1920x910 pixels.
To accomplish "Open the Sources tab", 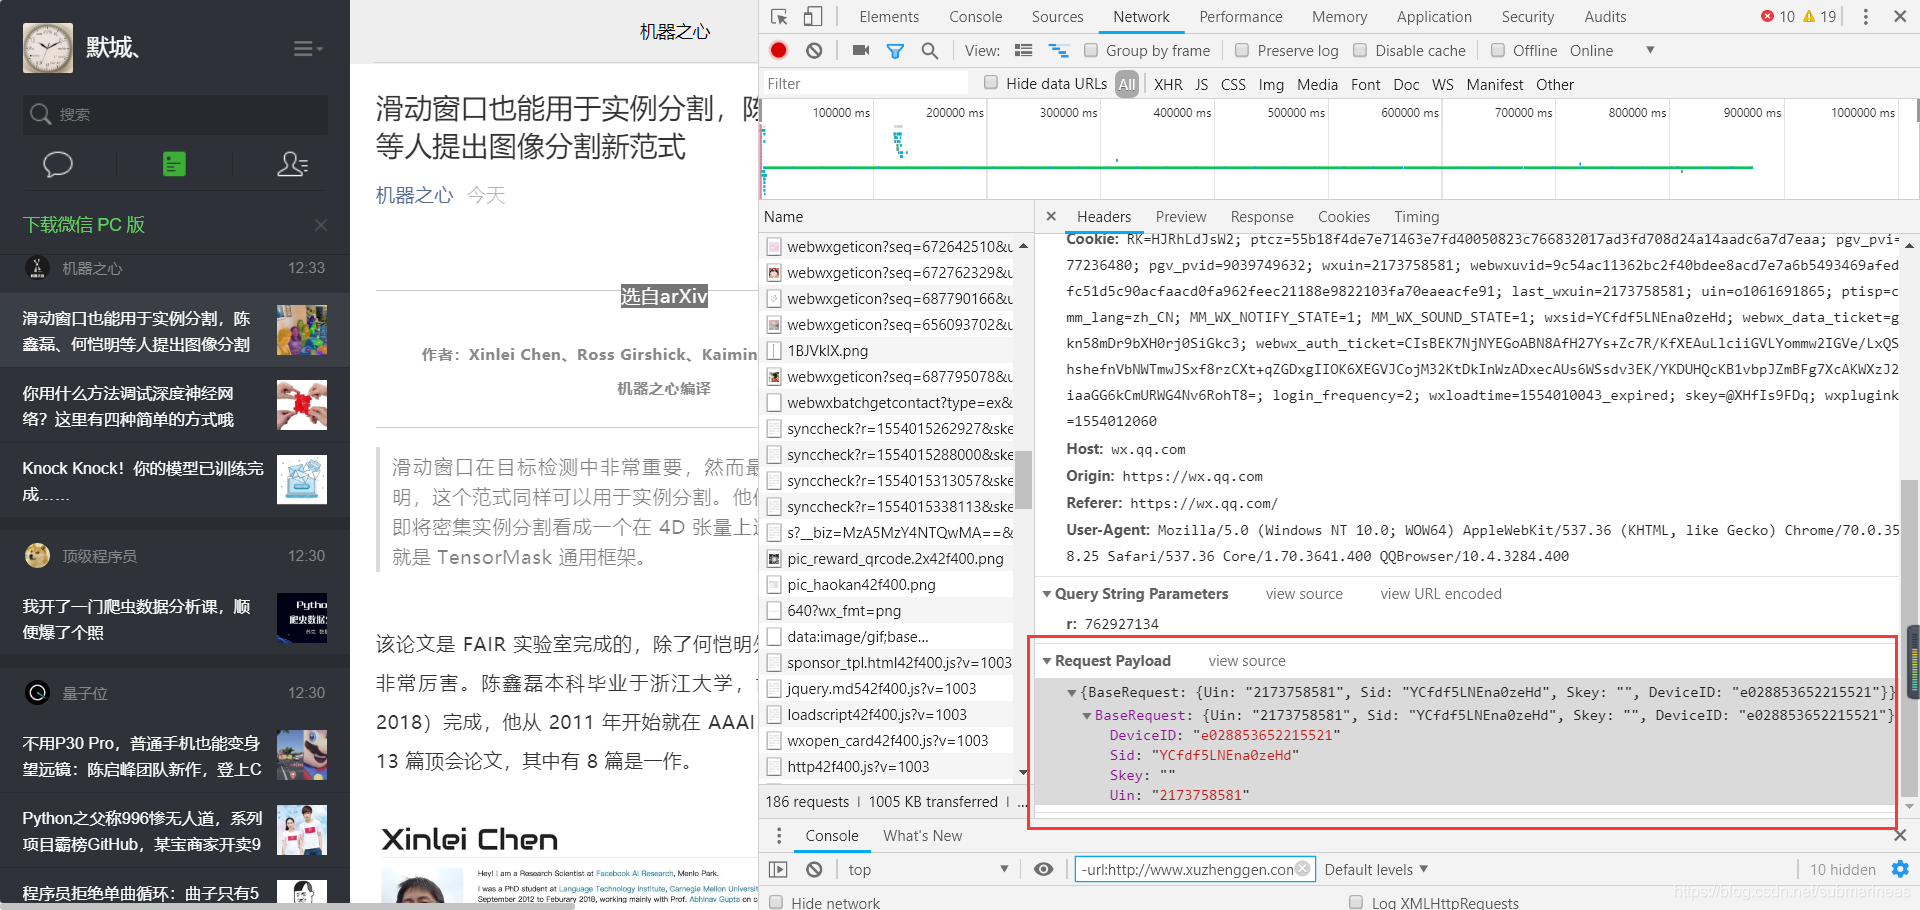I will (x=1057, y=17).
